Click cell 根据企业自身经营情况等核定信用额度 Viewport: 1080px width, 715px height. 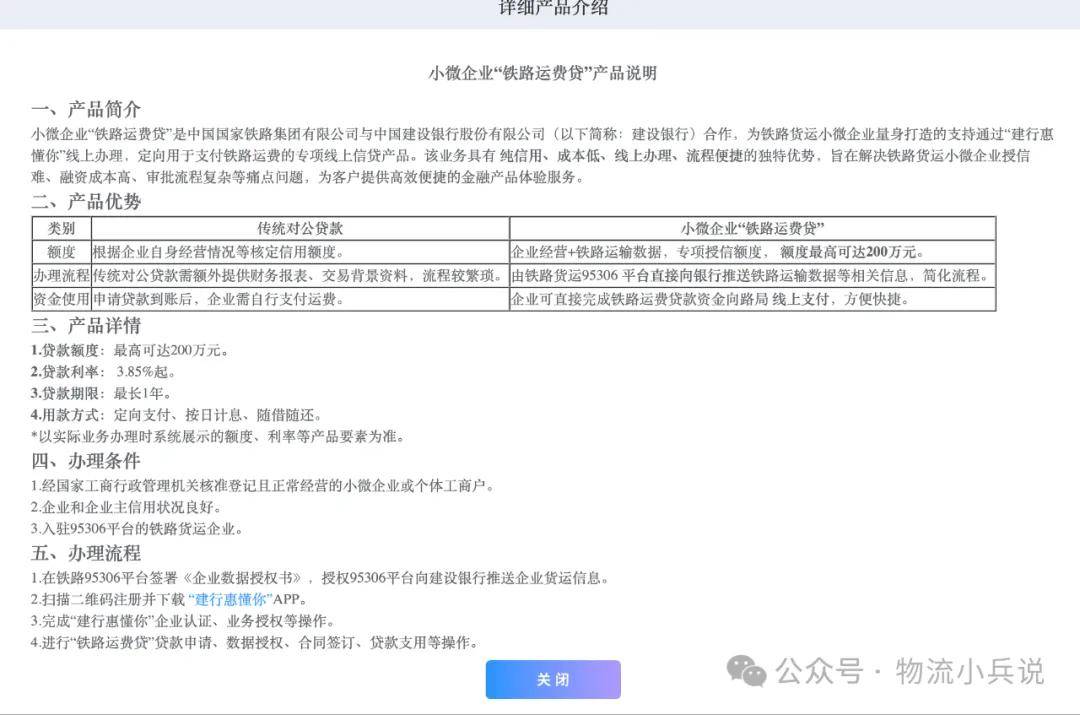coord(300,251)
